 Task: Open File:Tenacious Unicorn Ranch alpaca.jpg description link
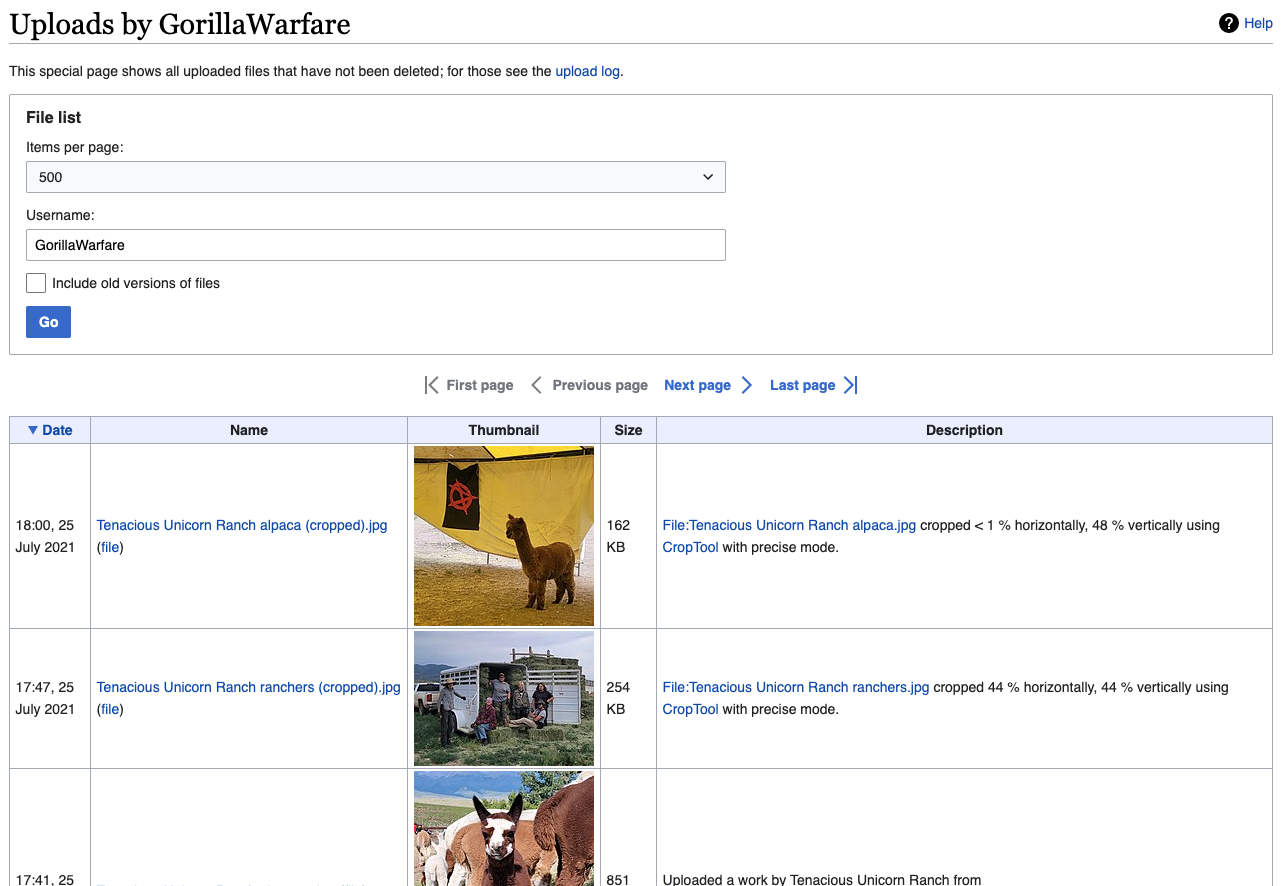[x=789, y=525]
